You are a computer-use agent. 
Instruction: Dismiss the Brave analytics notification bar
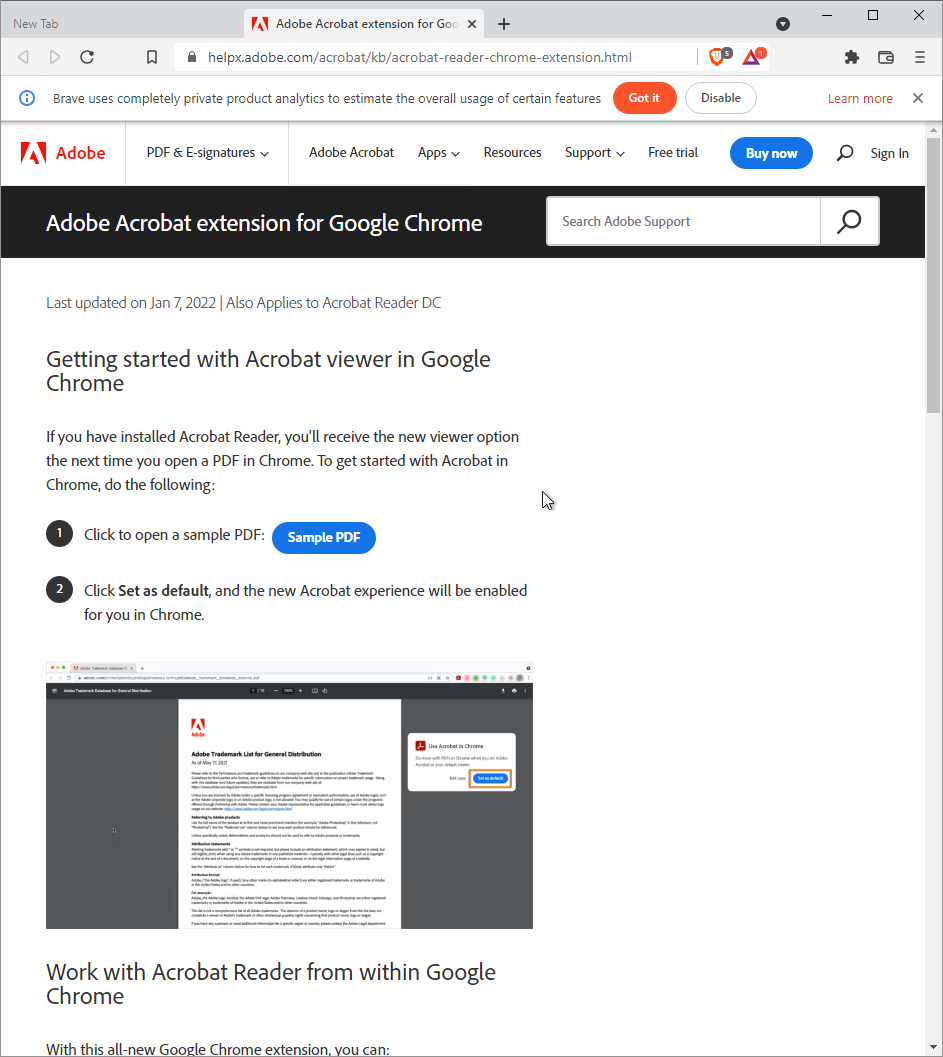pyautogui.click(x=917, y=98)
